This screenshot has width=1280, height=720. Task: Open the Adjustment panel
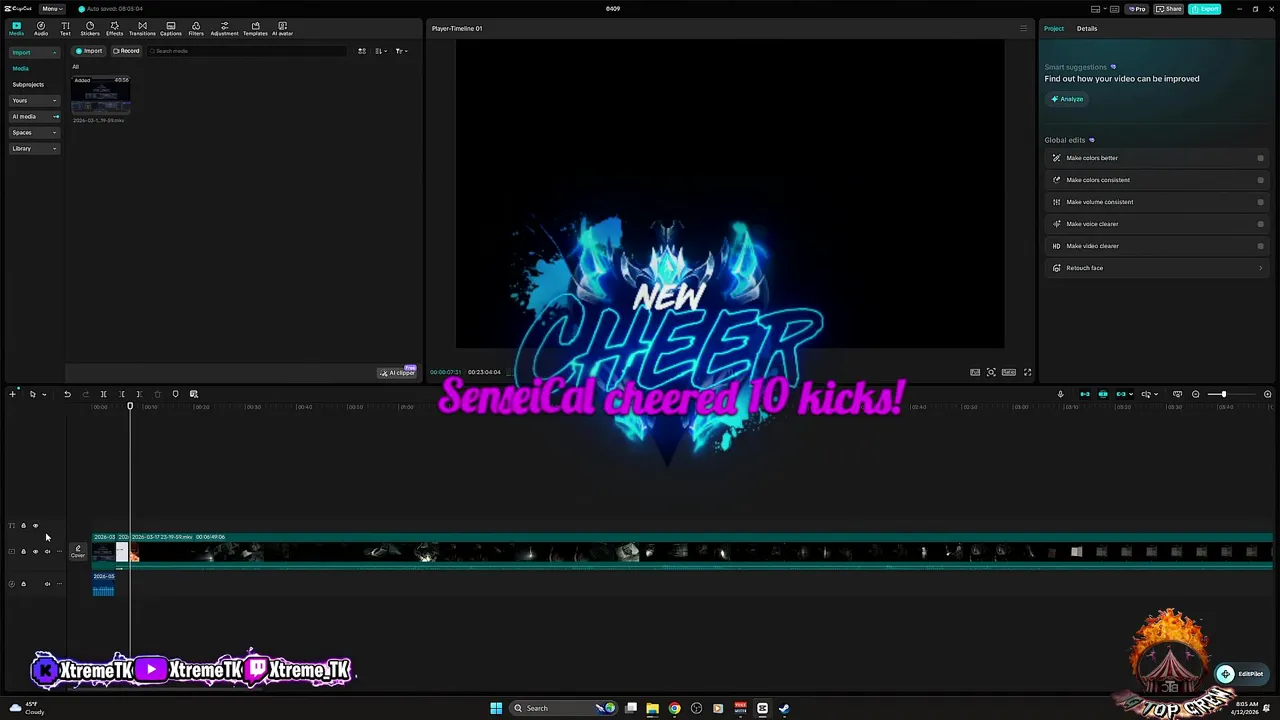[224, 28]
